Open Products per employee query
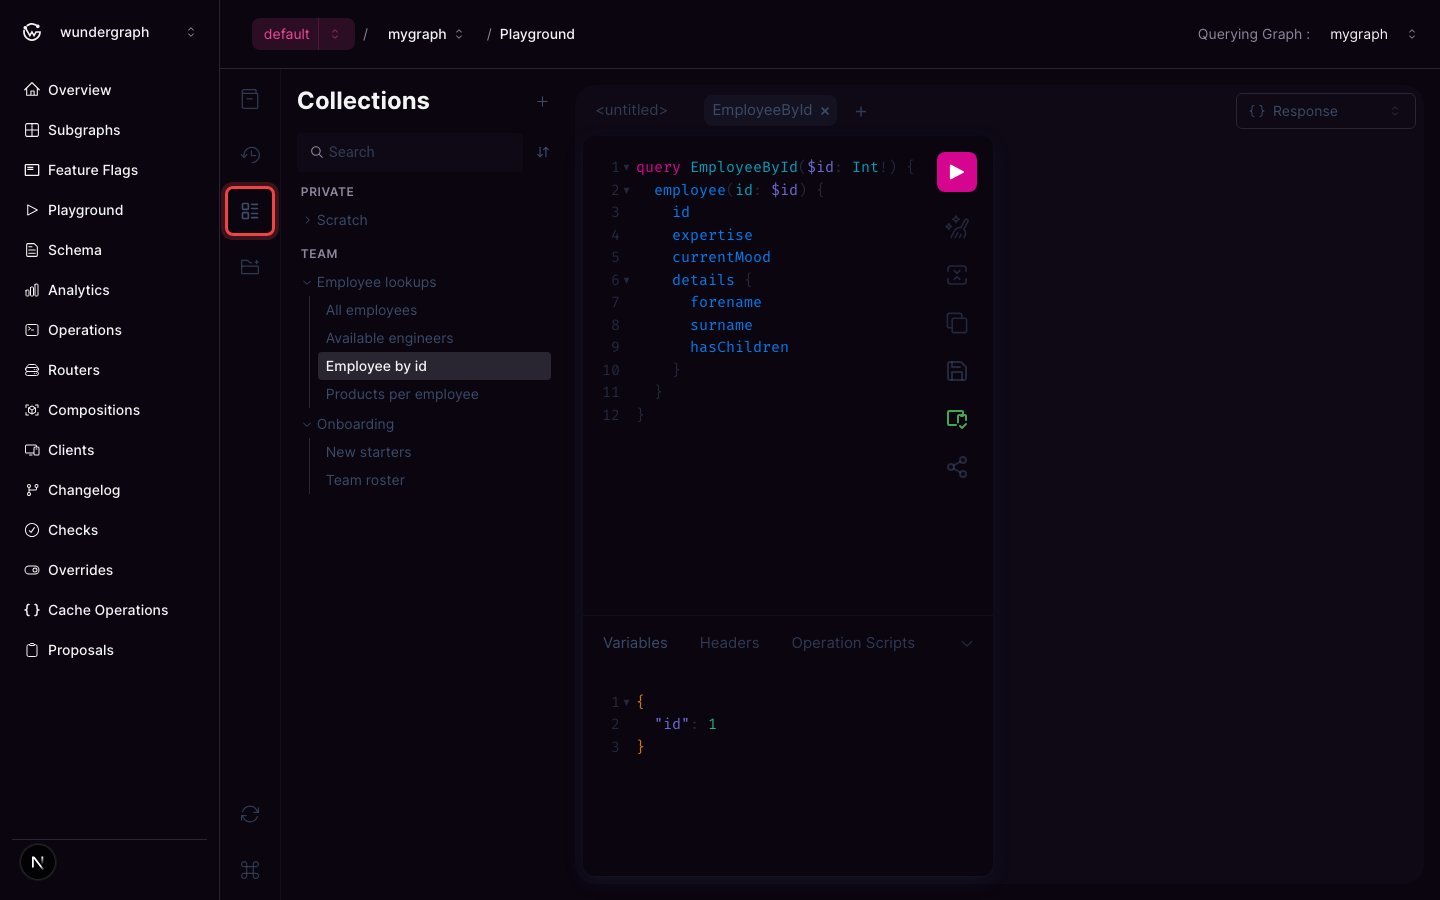Viewport: 1440px width, 900px height. [x=434, y=394]
